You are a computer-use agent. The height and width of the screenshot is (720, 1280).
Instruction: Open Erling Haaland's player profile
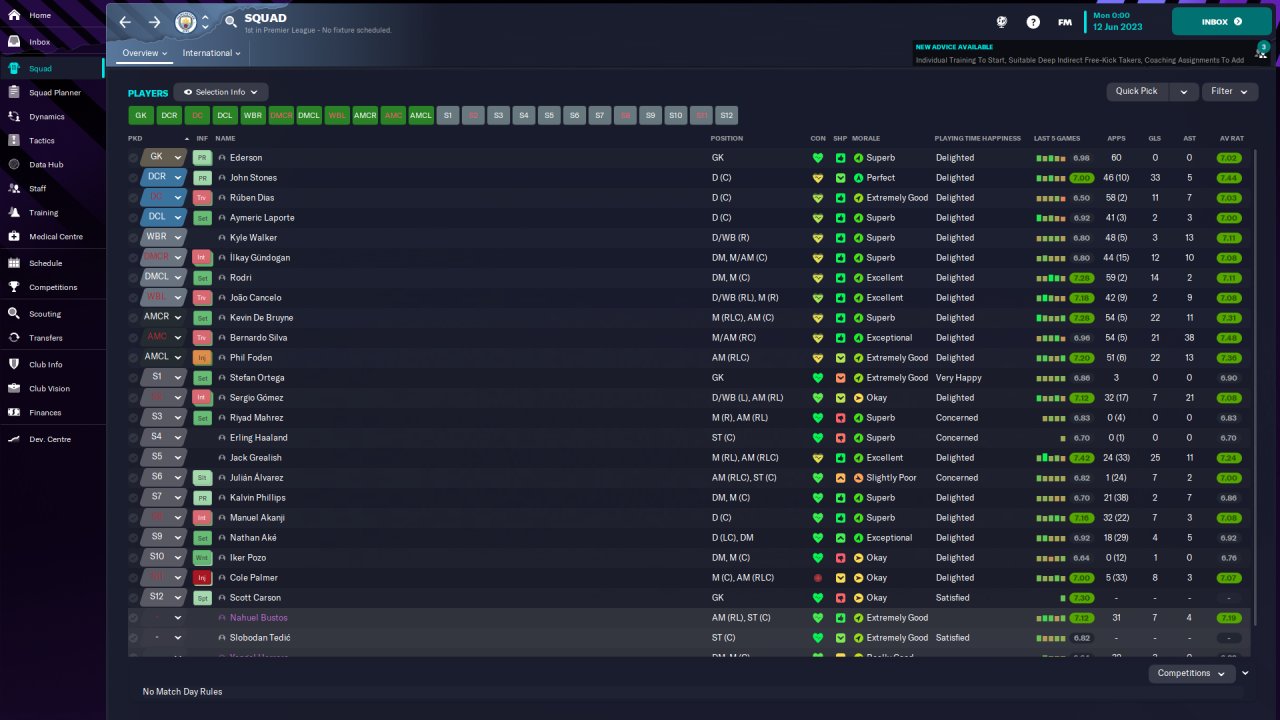coord(258,438)
